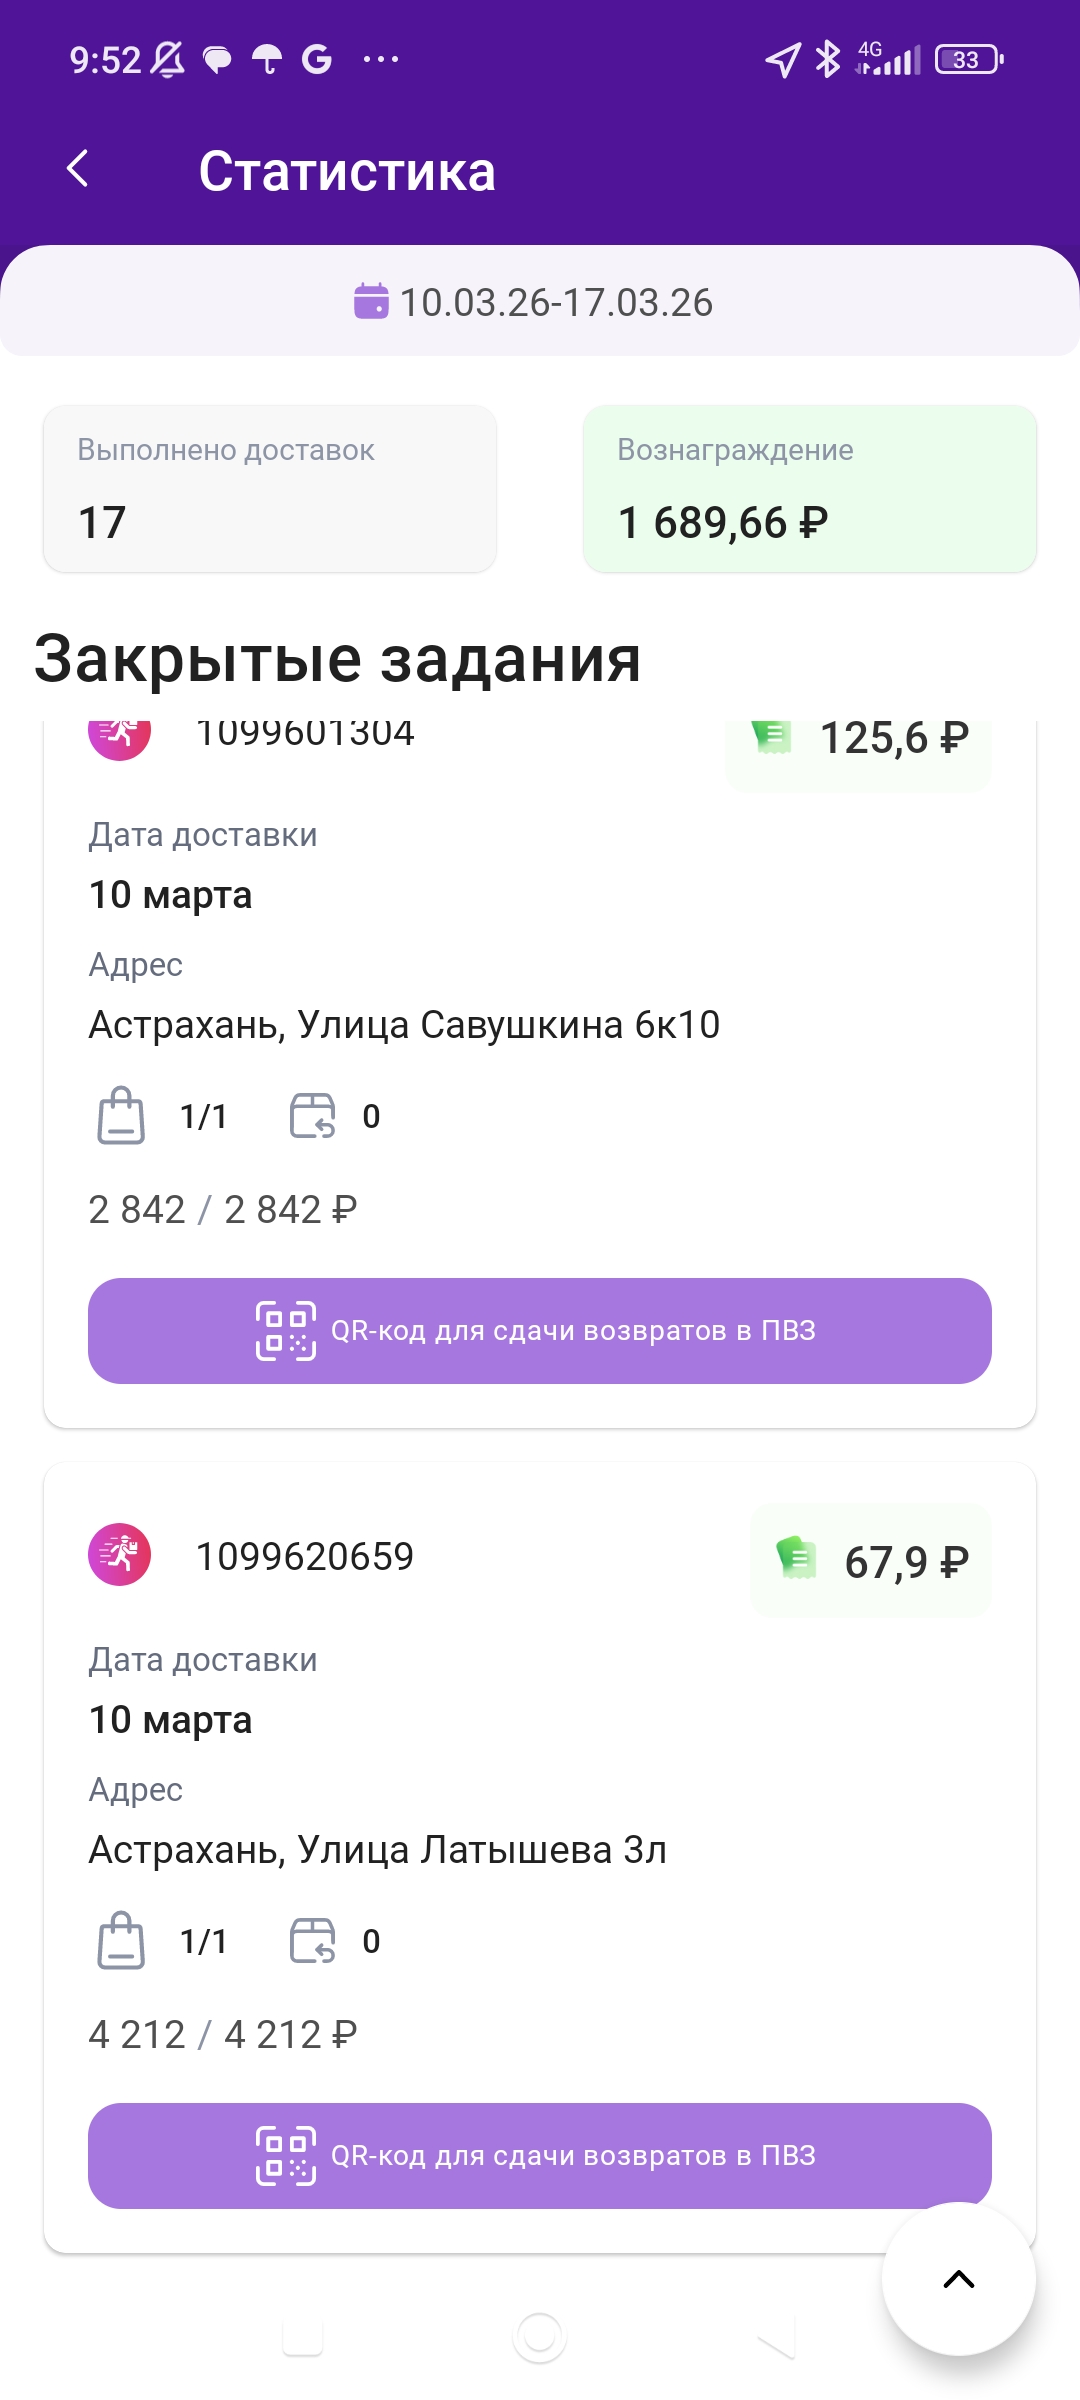Viewport: 1080px width, 2400px height.
Task: Tap the 125,6 ₽ reward badge
Action: [860, 745]
